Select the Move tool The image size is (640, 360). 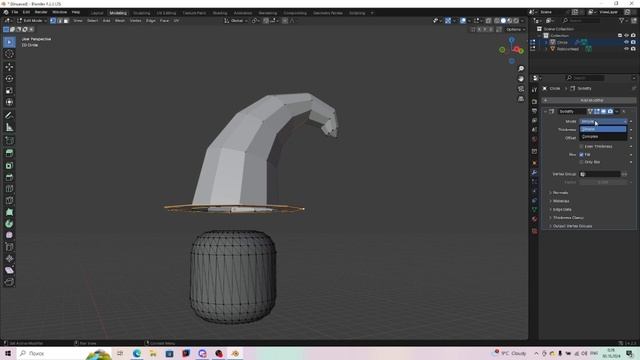coord(9,67)
